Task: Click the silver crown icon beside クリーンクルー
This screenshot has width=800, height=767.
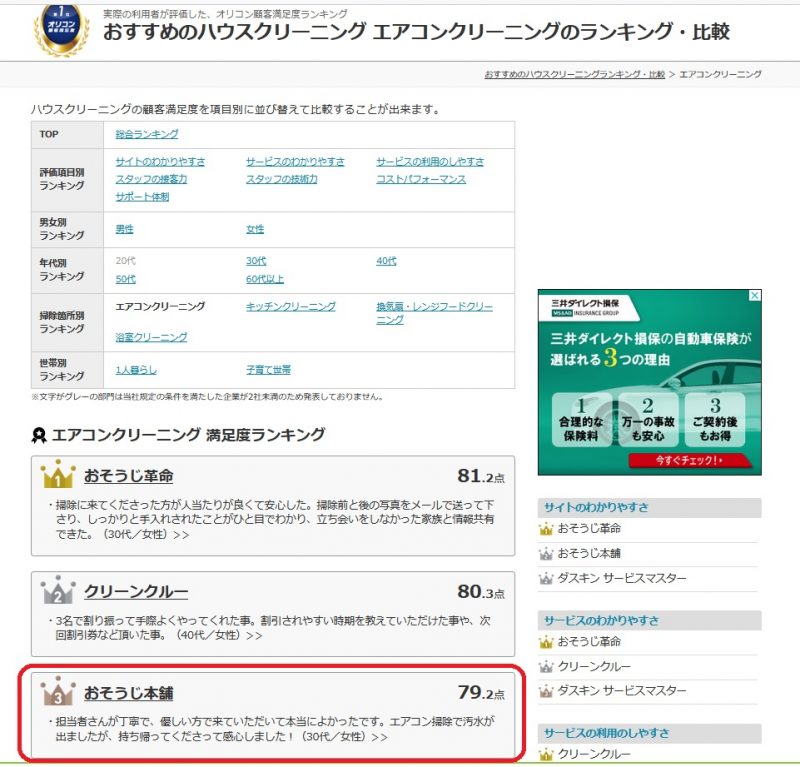Action: pos(58,591)
